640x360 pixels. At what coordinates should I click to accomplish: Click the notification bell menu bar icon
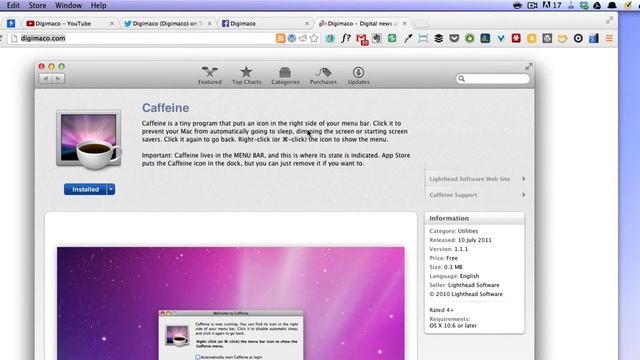[x=612, y=5]
